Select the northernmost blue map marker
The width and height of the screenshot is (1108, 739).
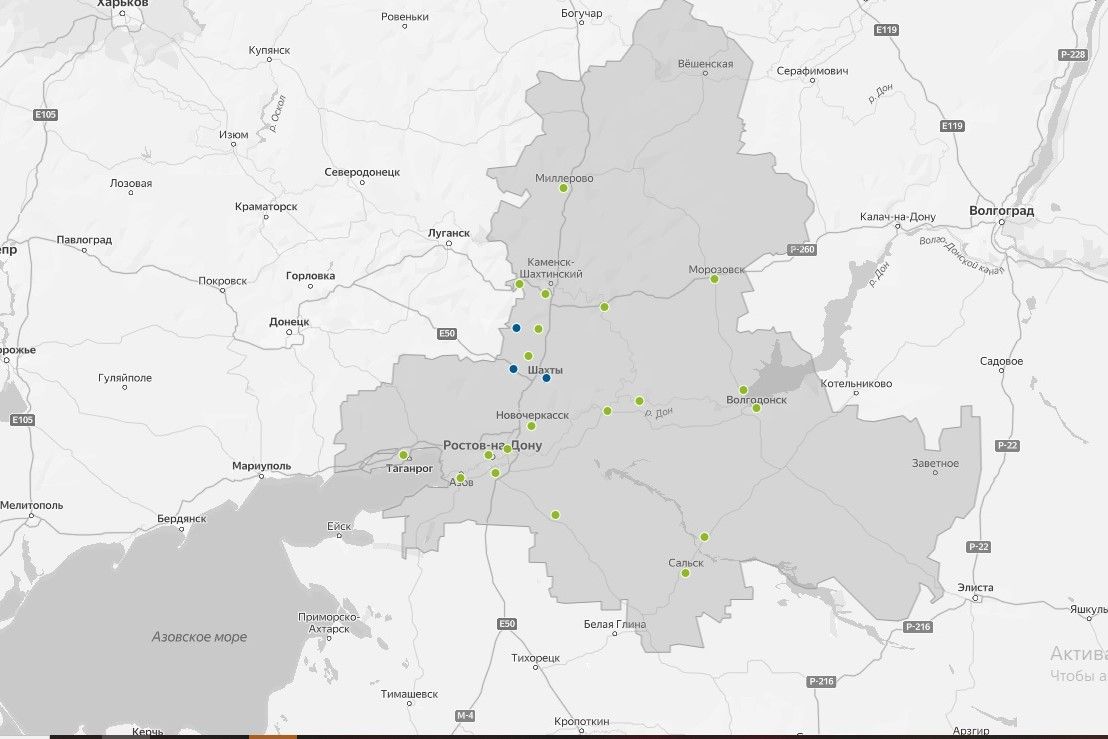(516, 328)
